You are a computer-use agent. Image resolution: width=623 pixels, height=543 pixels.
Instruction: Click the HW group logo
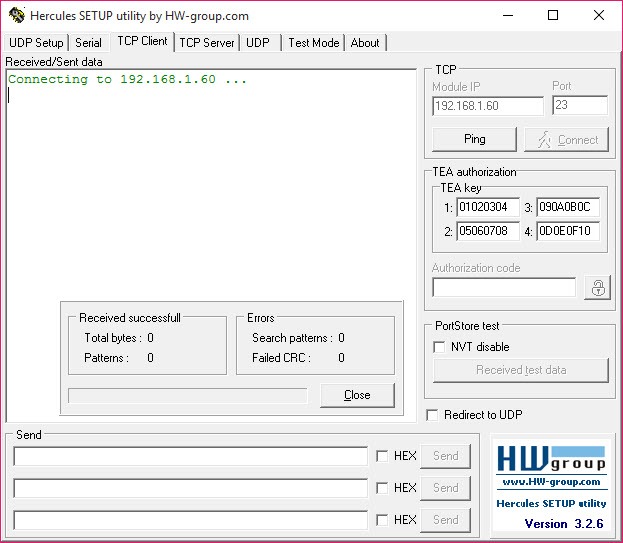click(x=551, y=459)
